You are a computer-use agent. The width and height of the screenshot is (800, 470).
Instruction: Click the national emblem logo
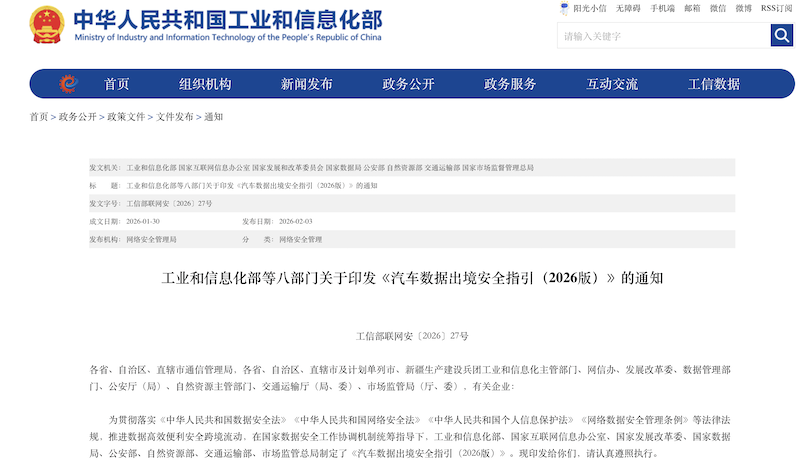[x=47, y=24]
